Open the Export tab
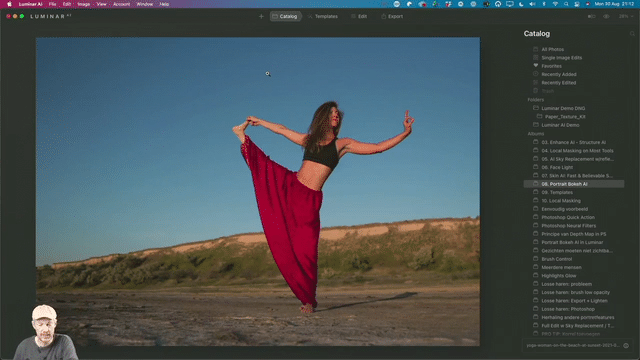The image size is (640, 360). point(392,16)
